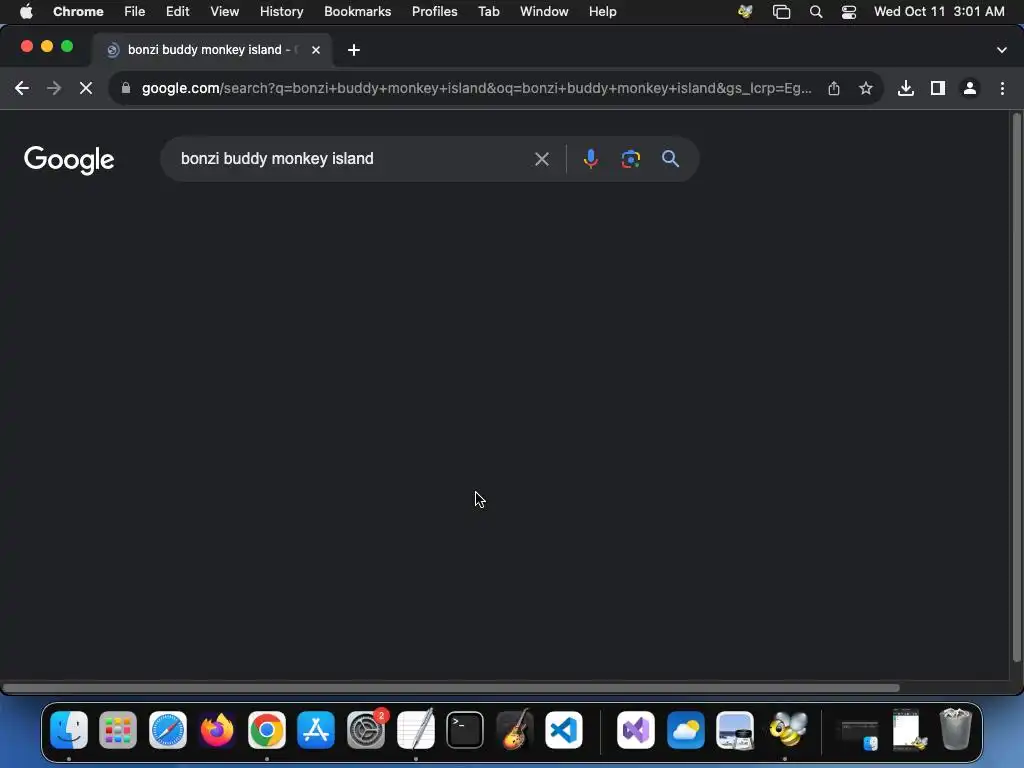Screen dimensions: 1024x768
Task: Open Spotlight search in the menu bar
Action: pyautogui.click(x=816, y=12)
